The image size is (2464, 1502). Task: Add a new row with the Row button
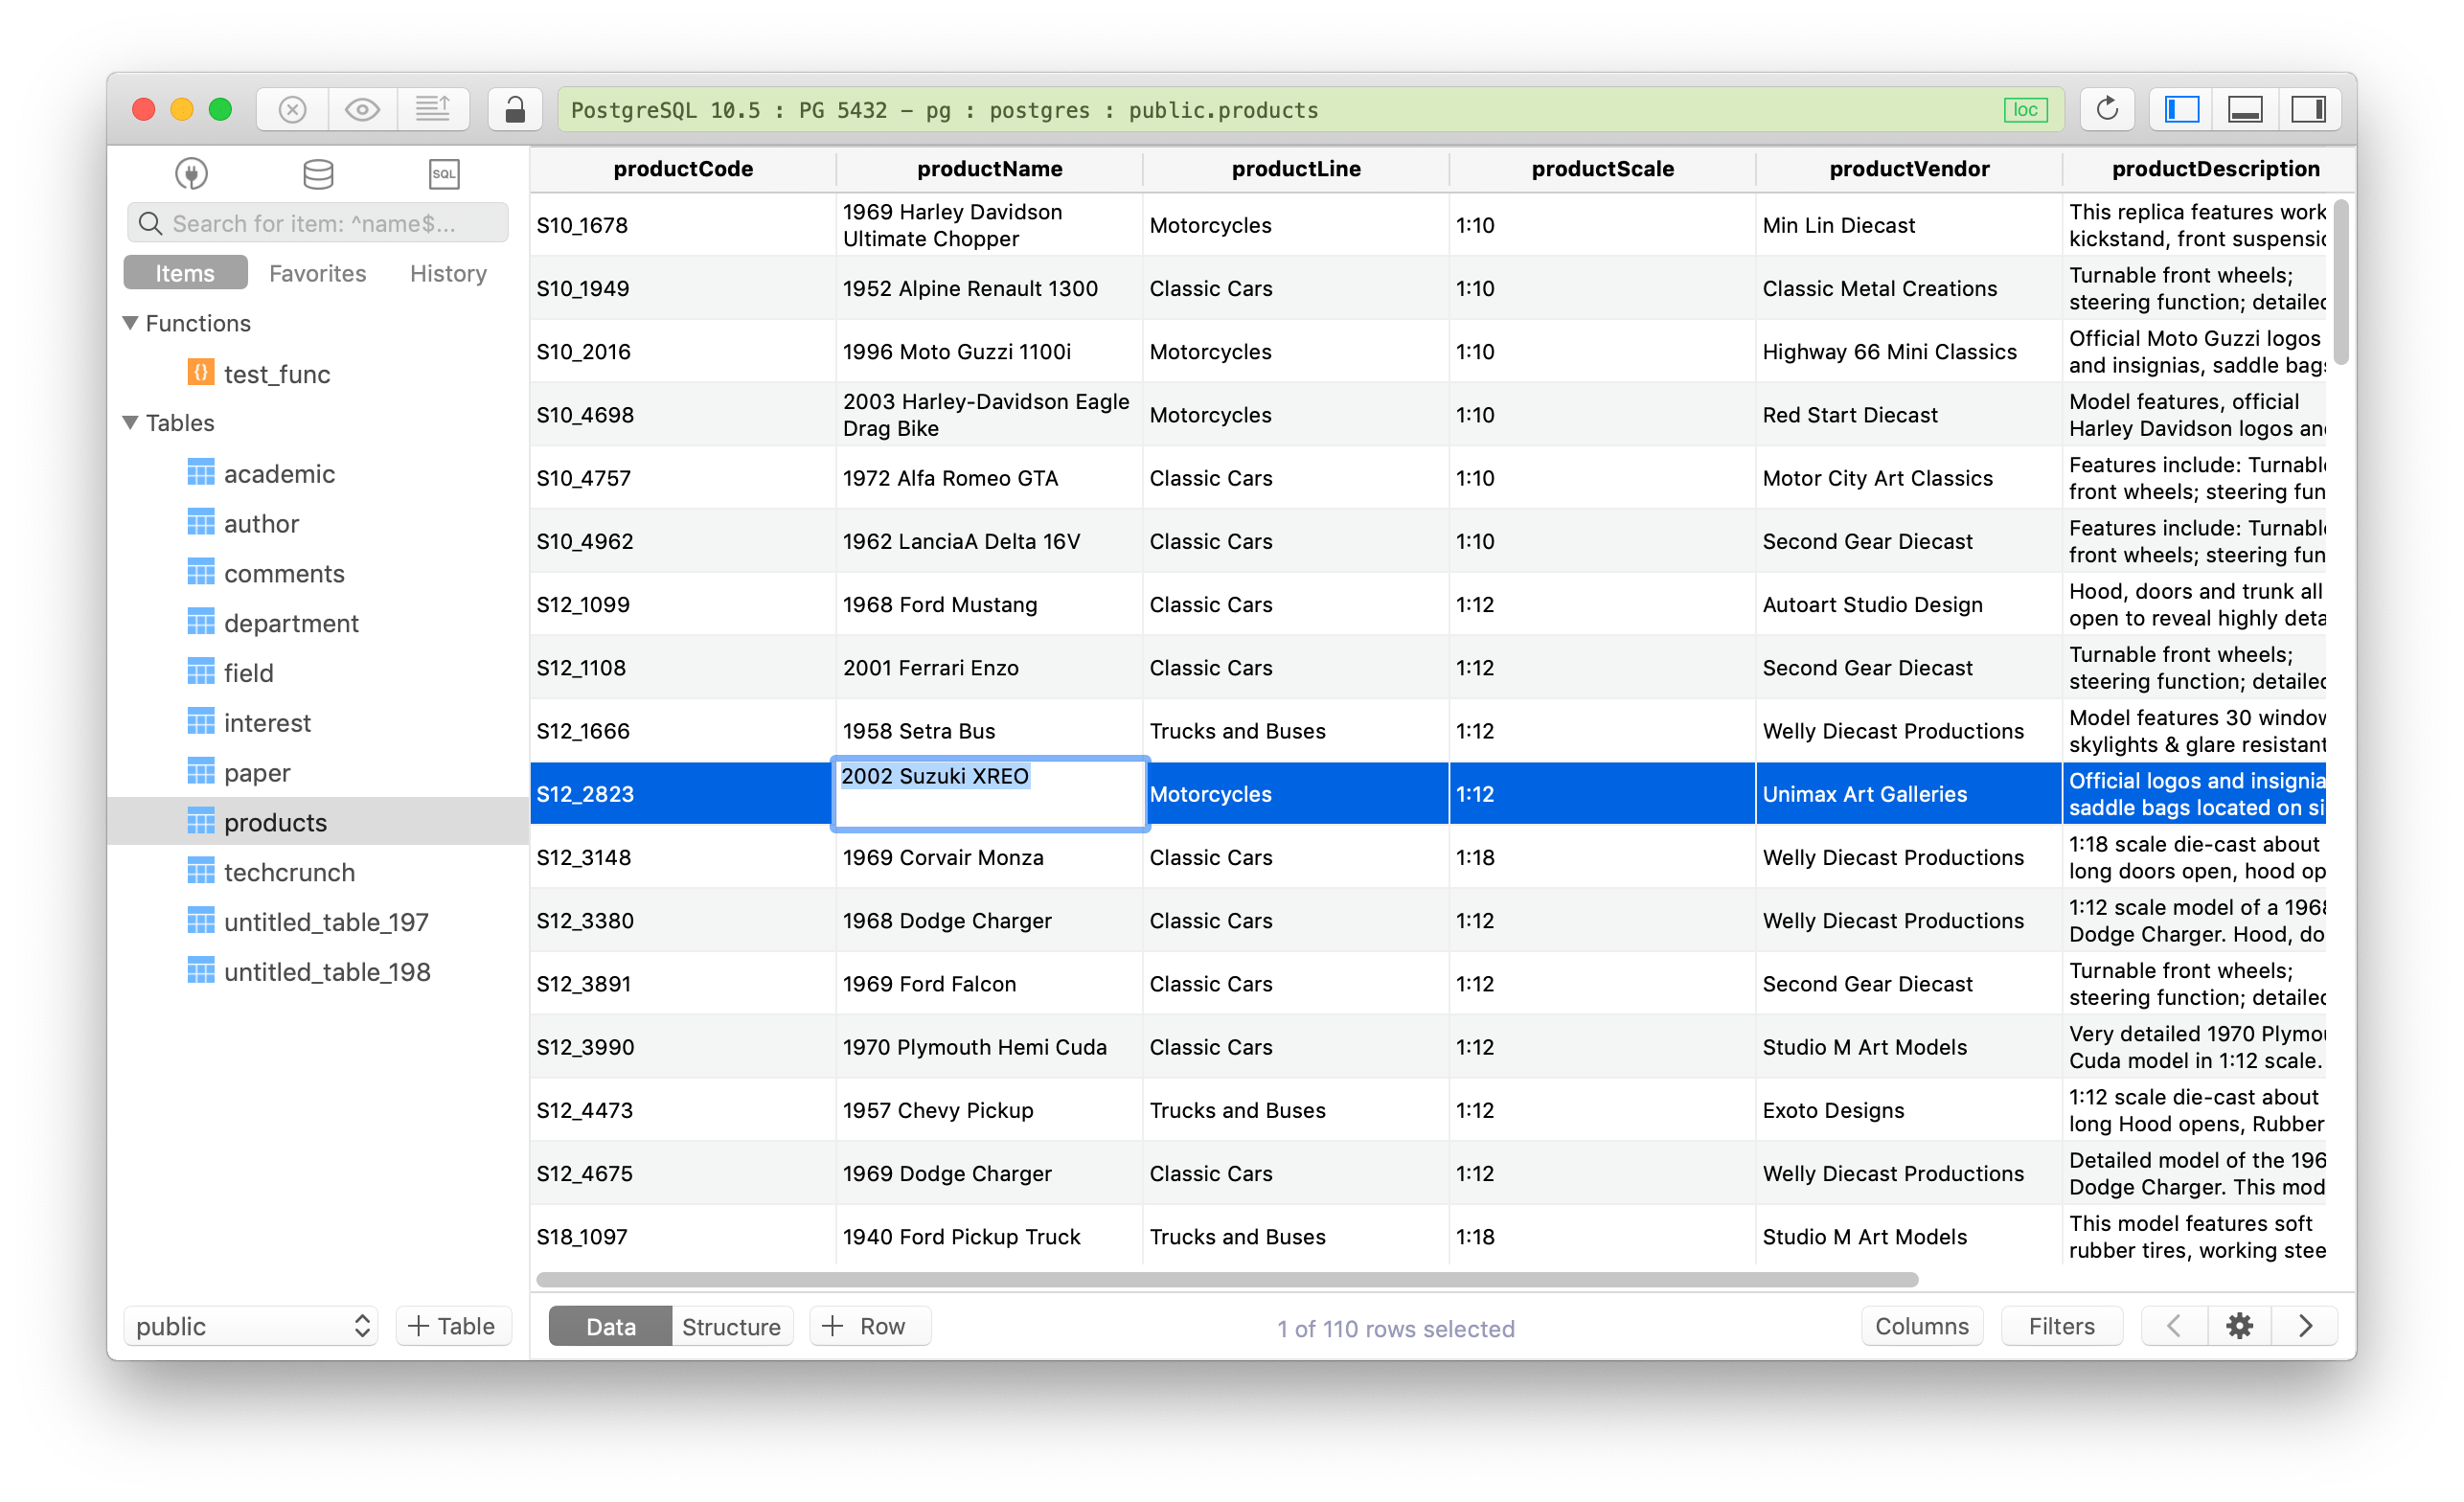click(x=869, y=1326)
